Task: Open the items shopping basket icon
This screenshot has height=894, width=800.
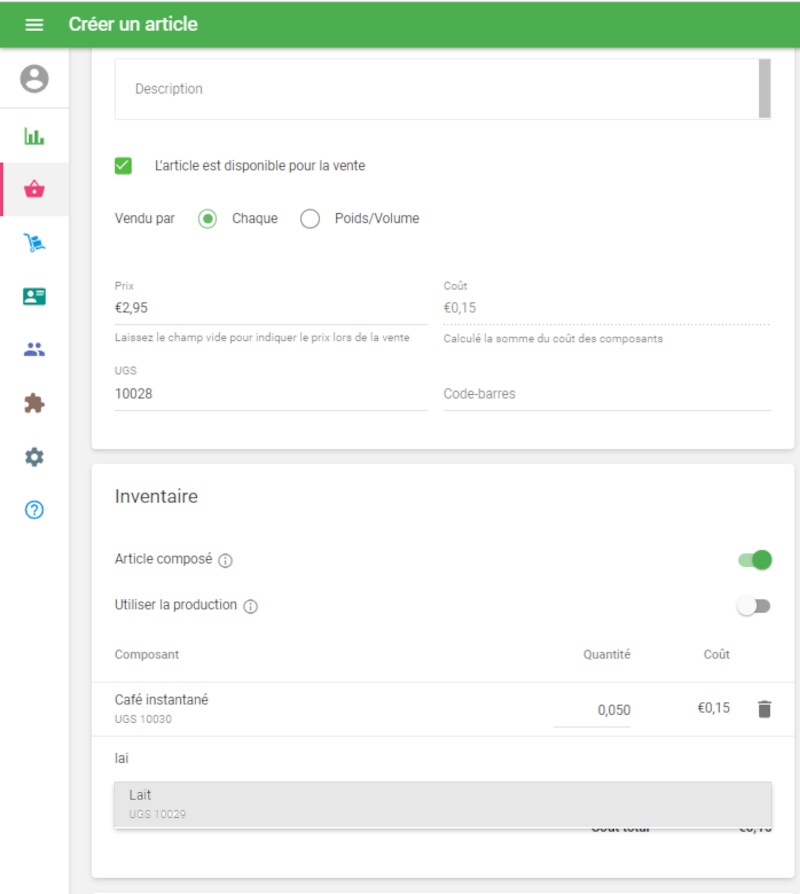Action: pos(34,189)
